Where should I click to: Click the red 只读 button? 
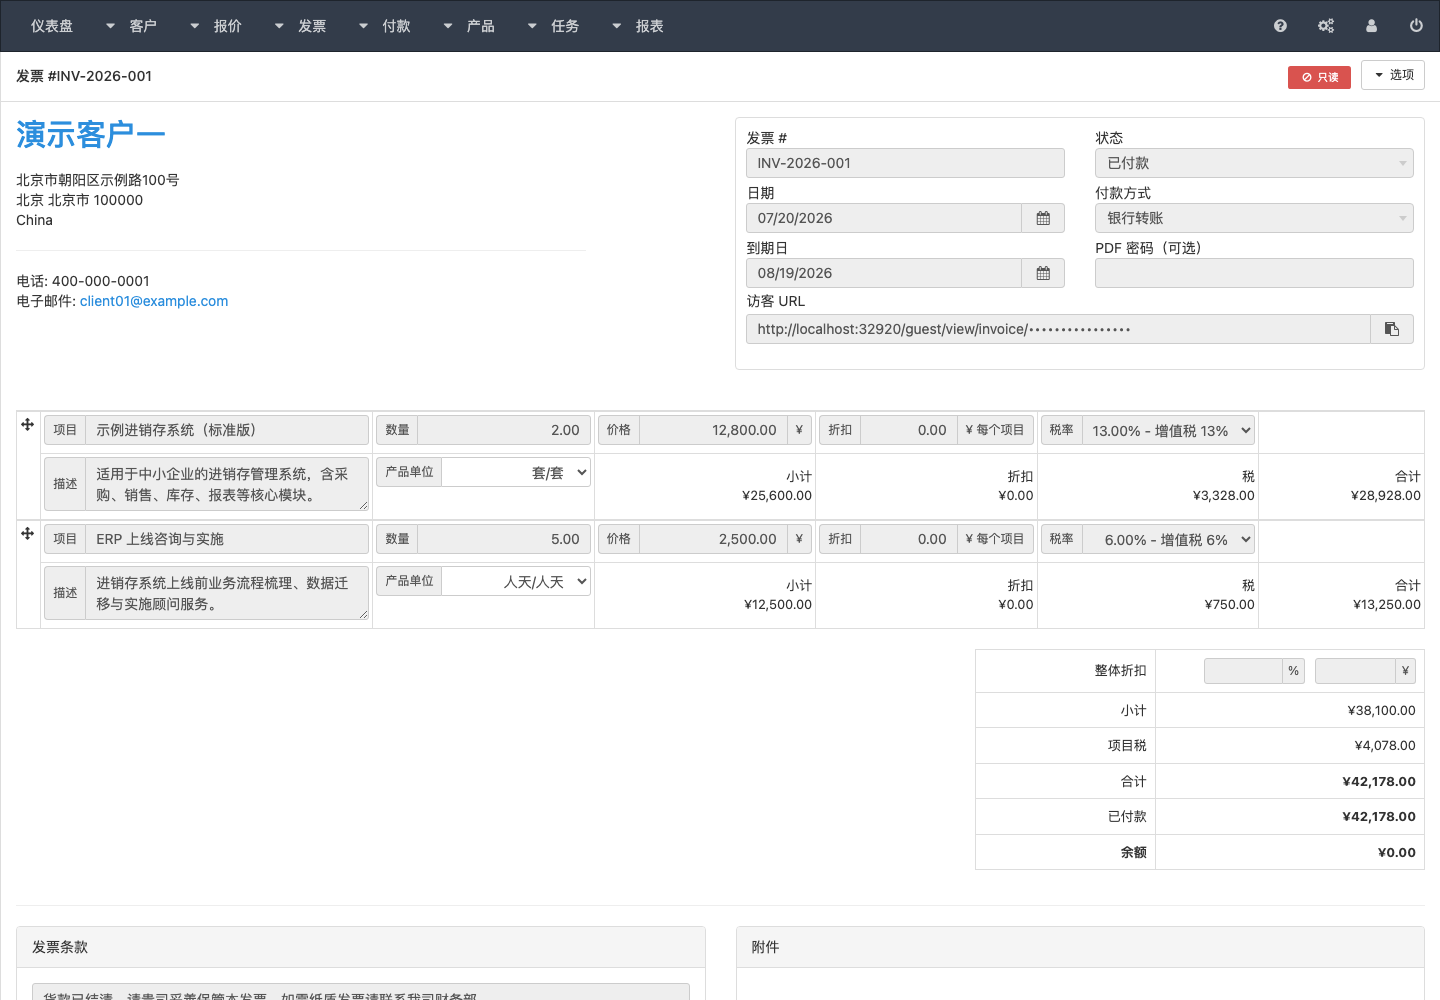point(1319,77)
